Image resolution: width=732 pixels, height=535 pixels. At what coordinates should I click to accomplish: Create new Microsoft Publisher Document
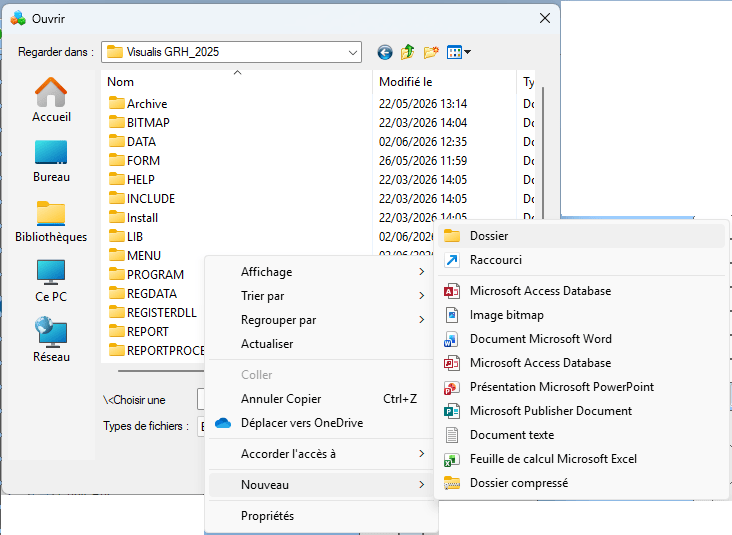582,411
